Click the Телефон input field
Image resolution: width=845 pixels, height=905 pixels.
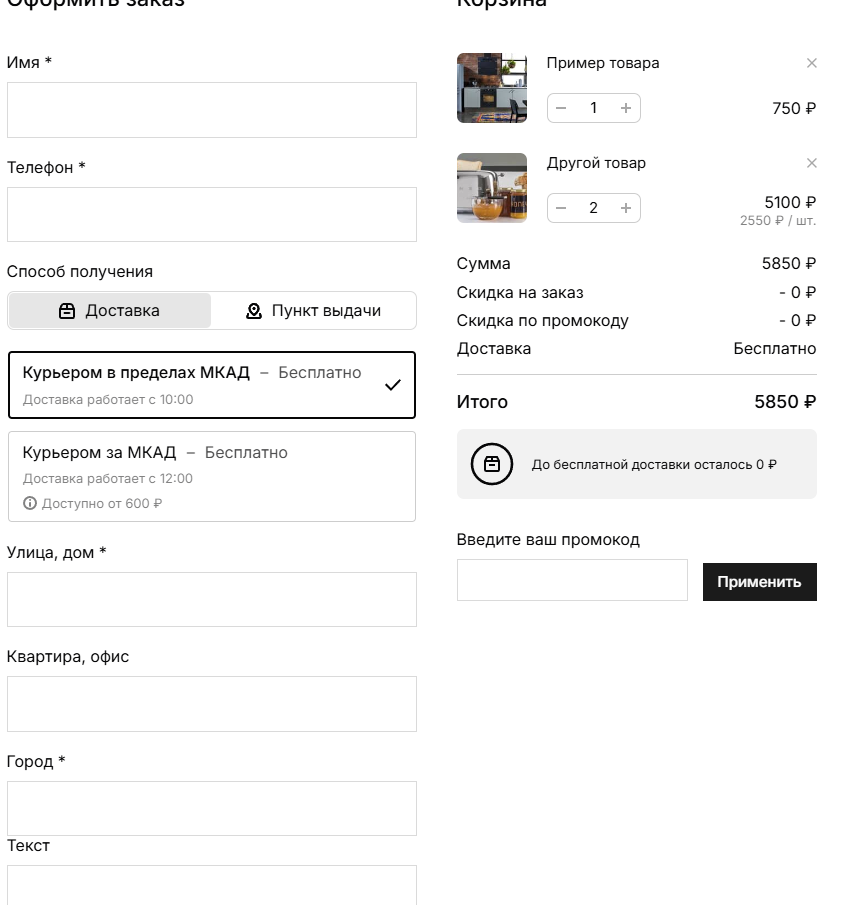pos(211,214)
